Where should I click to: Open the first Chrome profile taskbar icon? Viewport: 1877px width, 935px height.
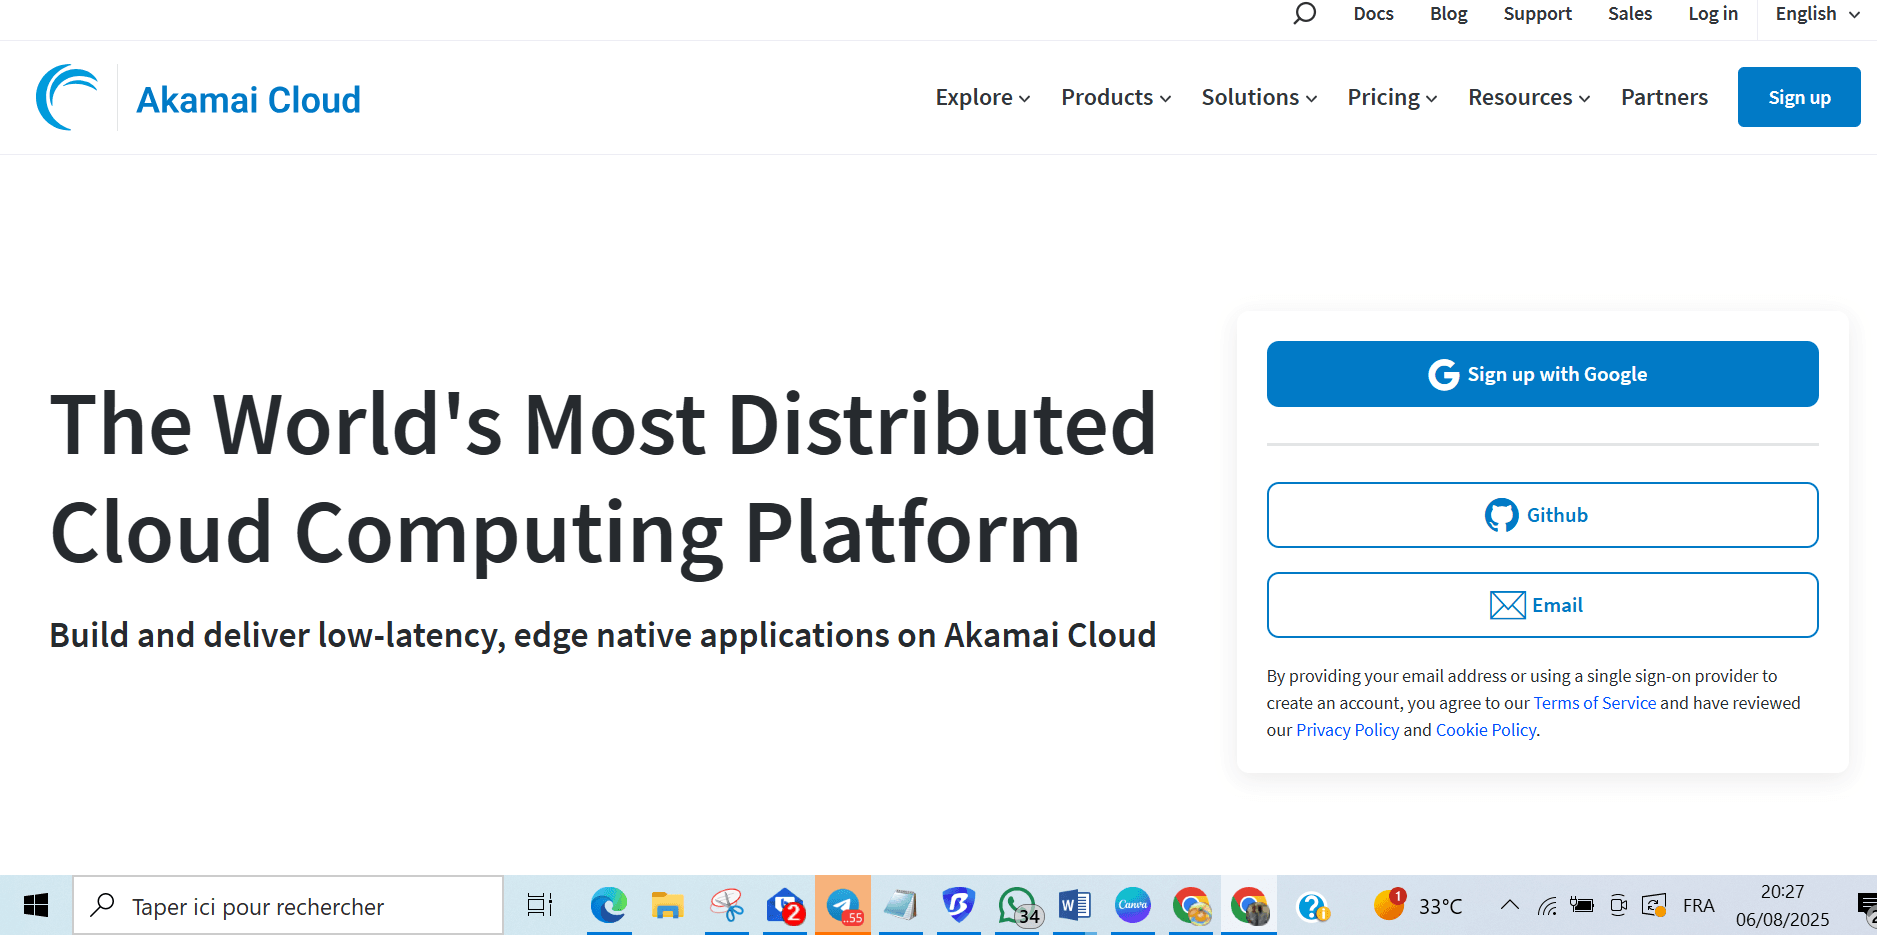pos(1191,906)
